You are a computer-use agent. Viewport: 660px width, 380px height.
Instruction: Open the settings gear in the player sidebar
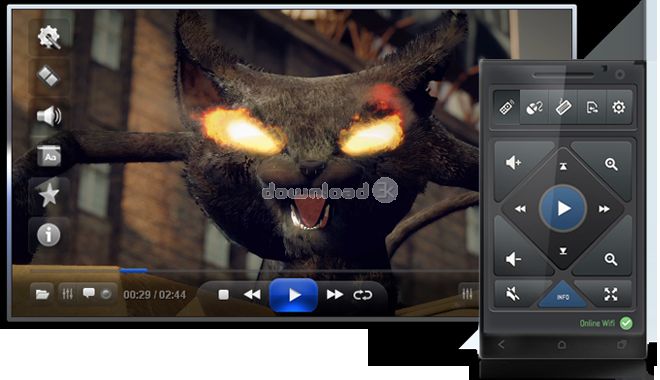click(x=49, y=38)
